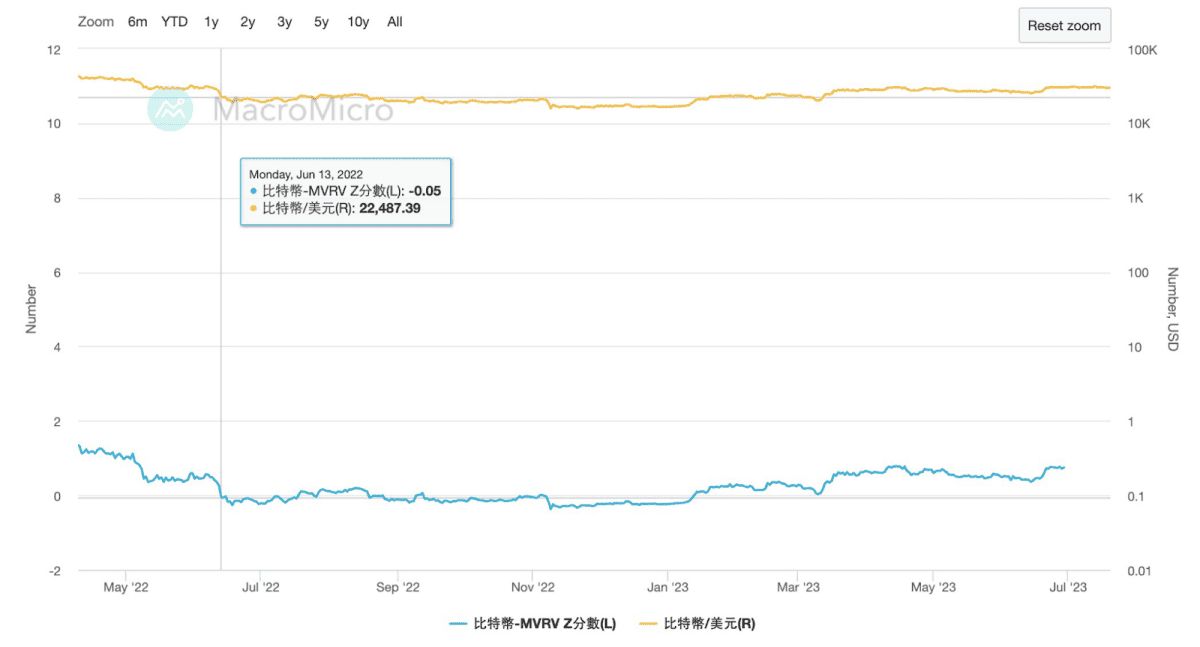Select the 6m zoom range
The width and height of the screenshot is (1200, 647).
pyautogui.click(x=137, y=22)
